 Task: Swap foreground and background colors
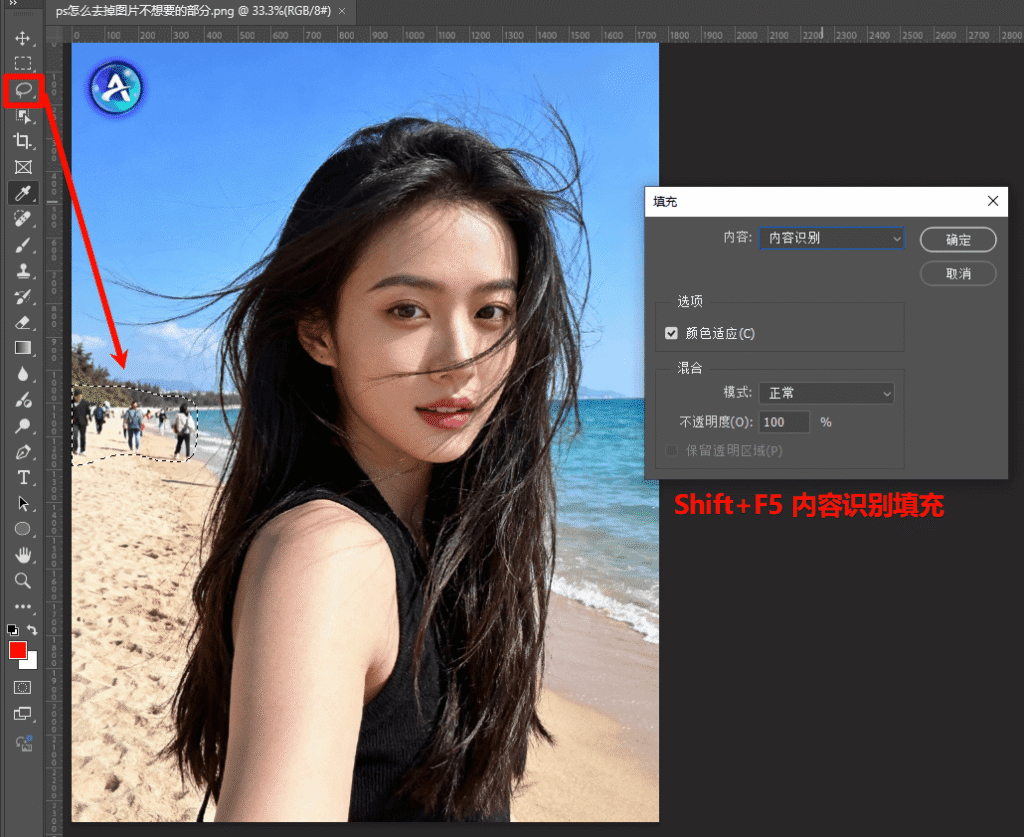[33, 630]
